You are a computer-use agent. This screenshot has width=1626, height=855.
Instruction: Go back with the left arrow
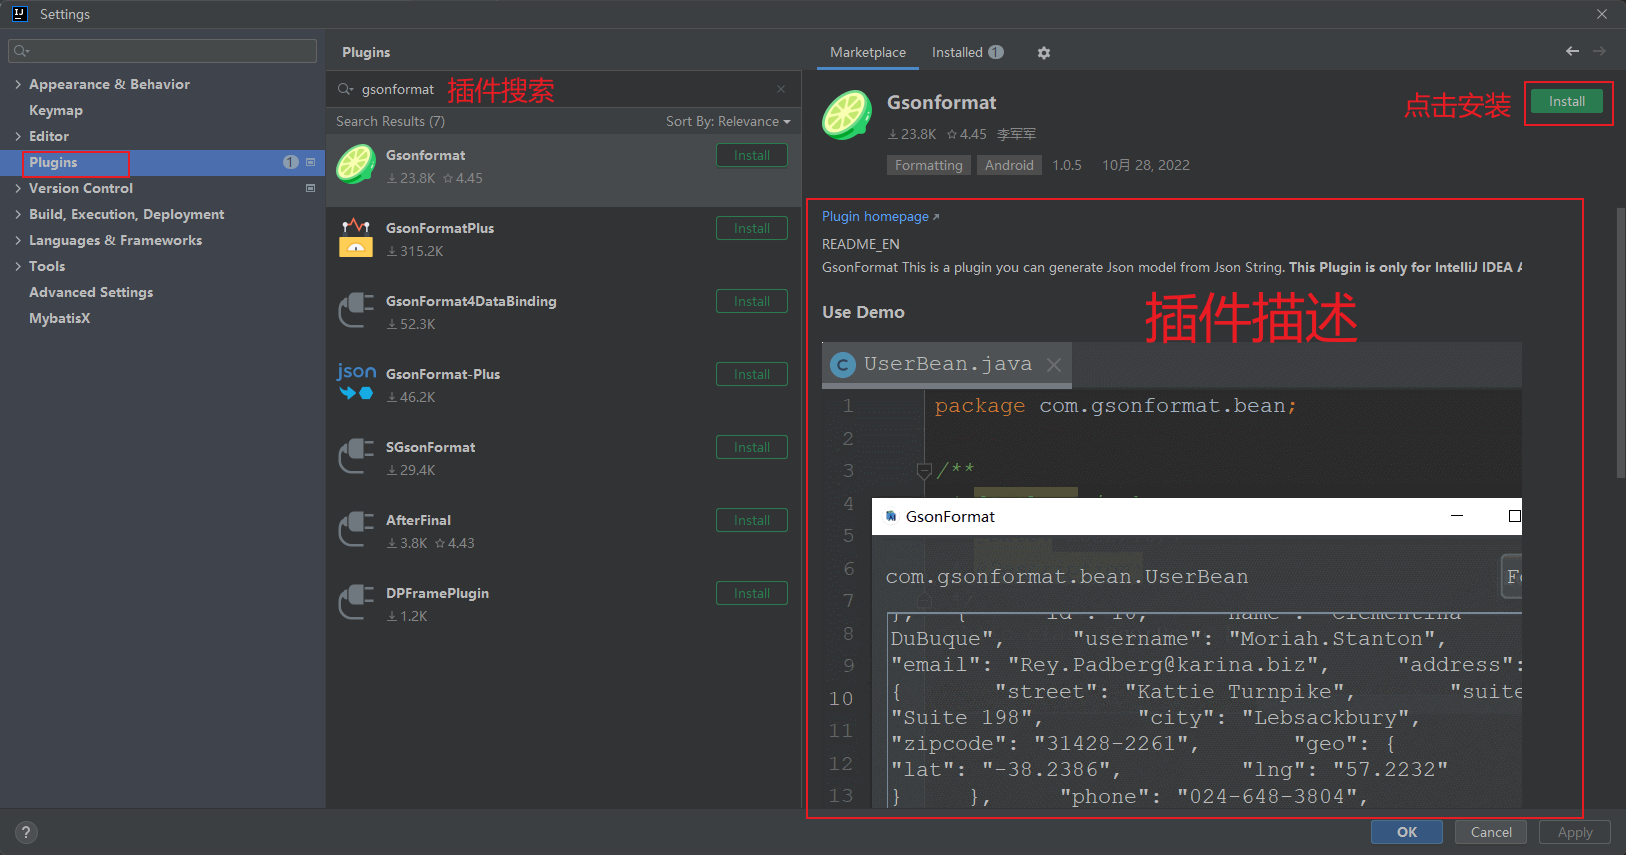click(x=1573, y=51)
